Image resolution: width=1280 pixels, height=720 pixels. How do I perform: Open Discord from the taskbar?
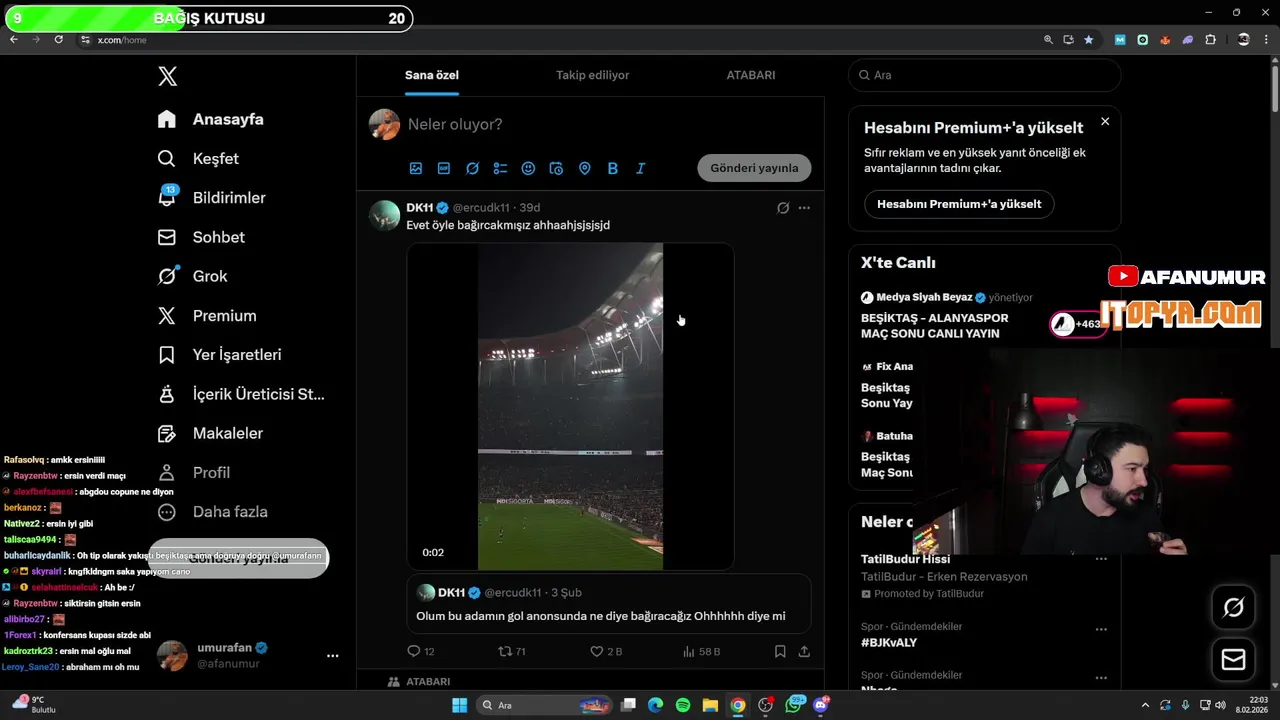pyautogui.click(x=822, y=705)
